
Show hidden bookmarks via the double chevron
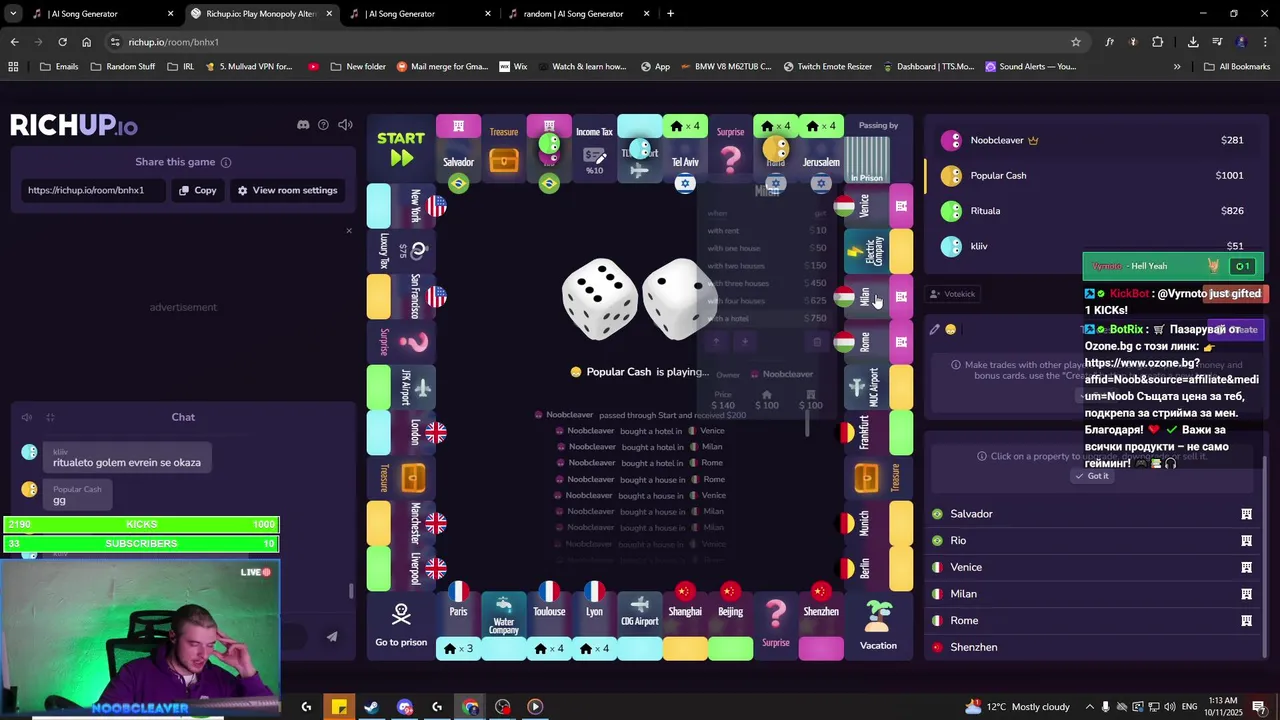pyautogui.click(x=1177, y=67)
